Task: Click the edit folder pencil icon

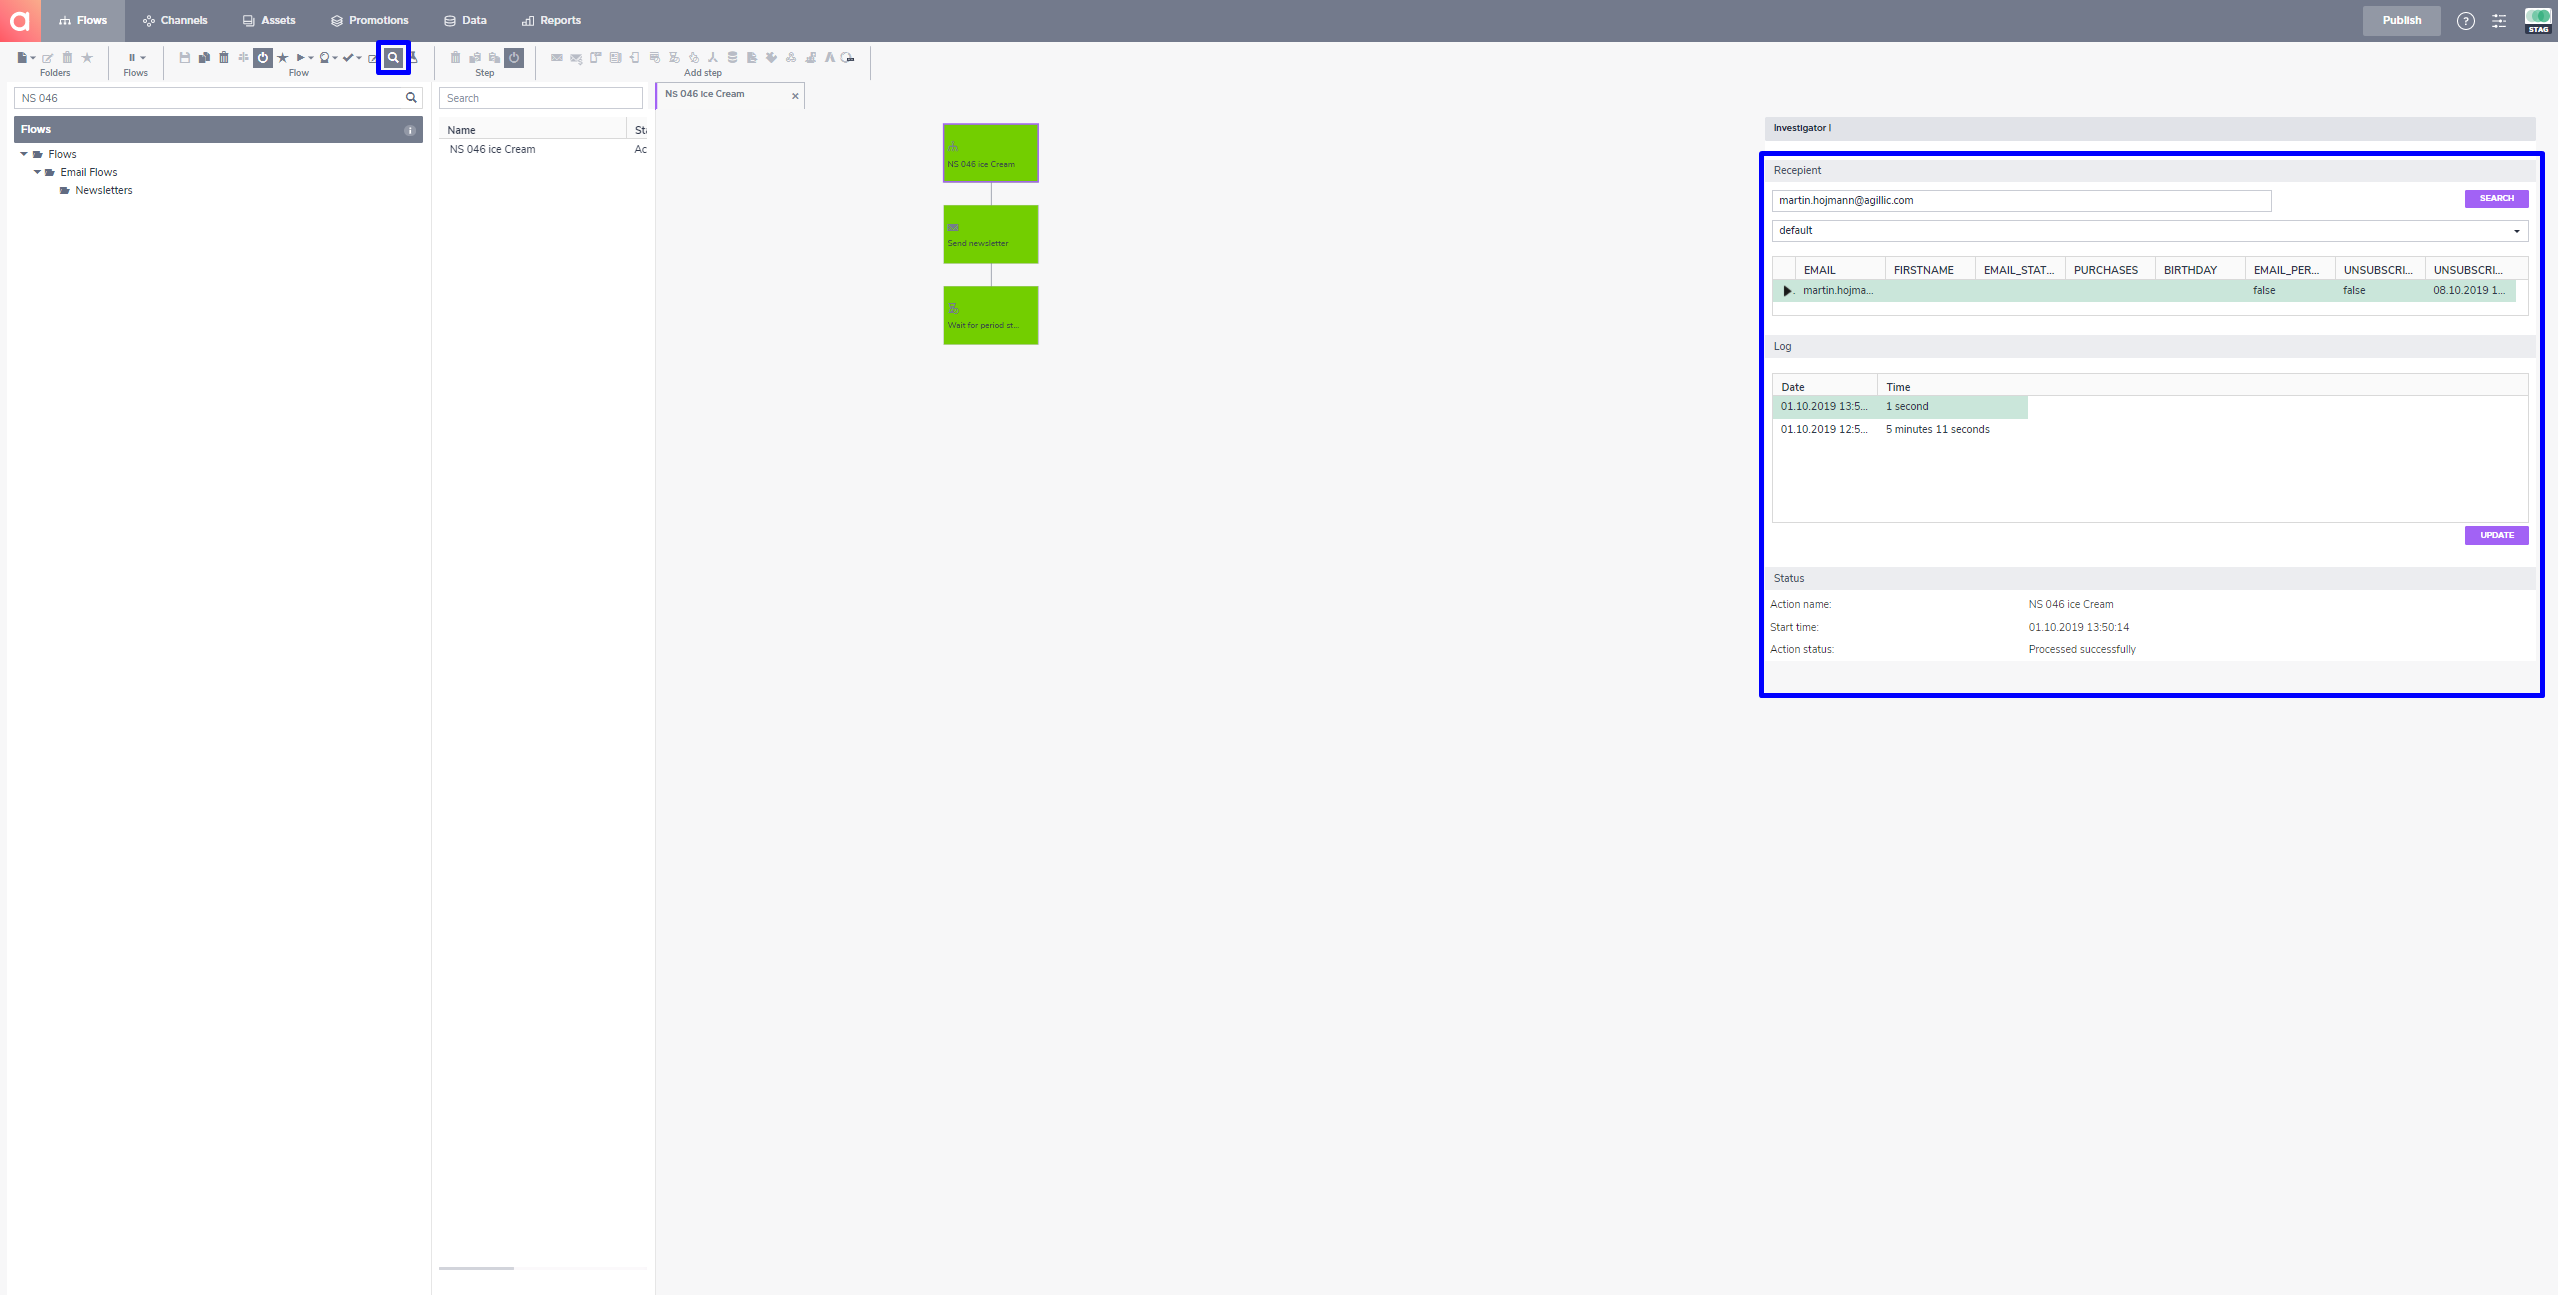Action: (x=47, y=58)
